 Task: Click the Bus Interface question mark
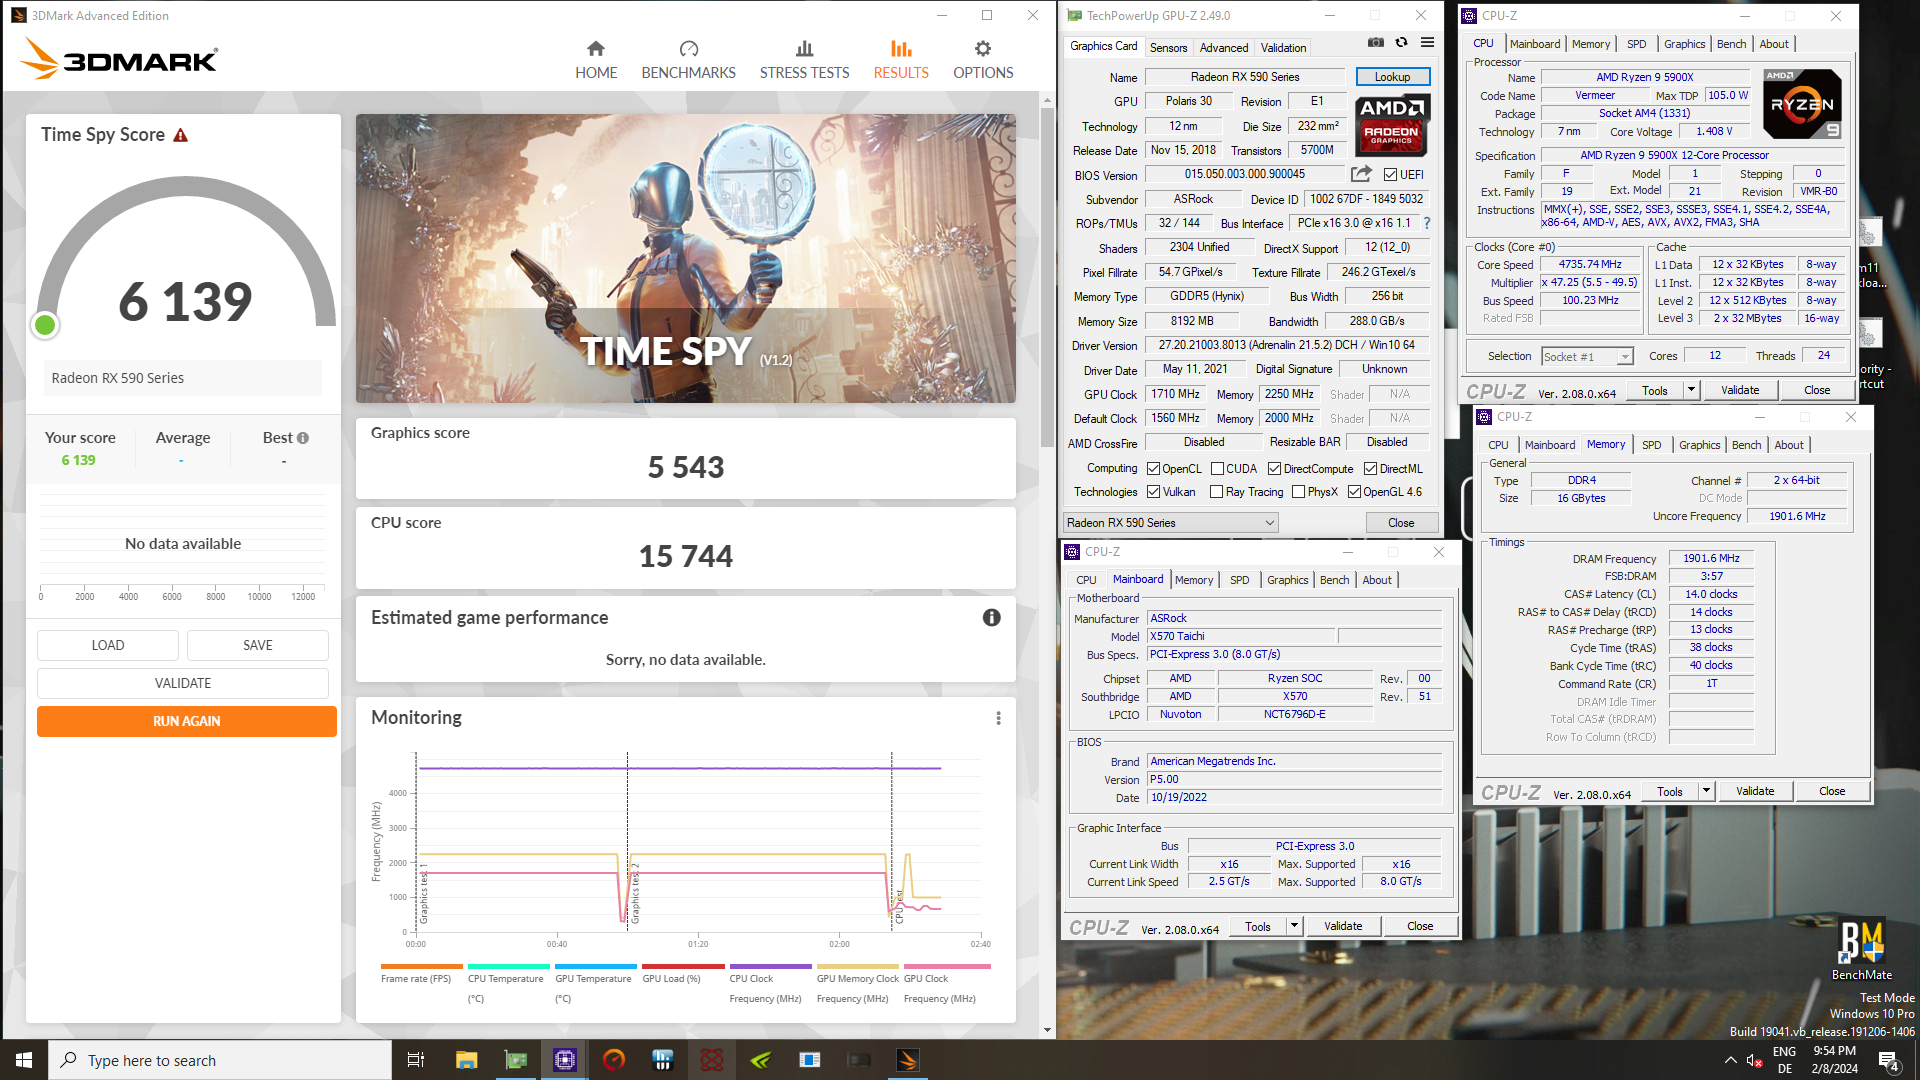1427,223
